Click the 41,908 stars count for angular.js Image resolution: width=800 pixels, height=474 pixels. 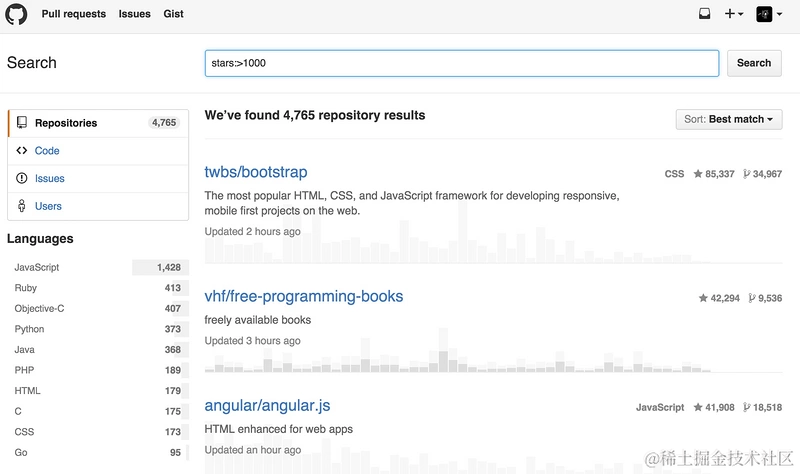point(714,408)
